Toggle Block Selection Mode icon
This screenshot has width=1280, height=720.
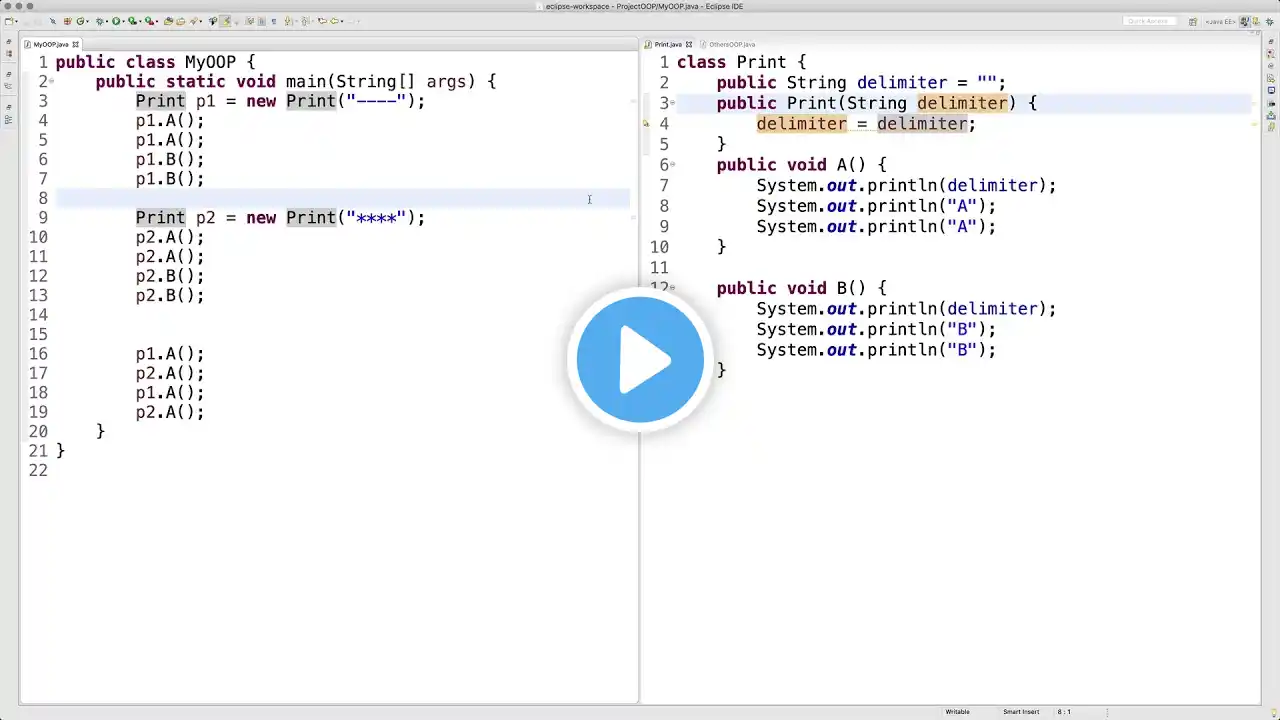click(262, 21)
